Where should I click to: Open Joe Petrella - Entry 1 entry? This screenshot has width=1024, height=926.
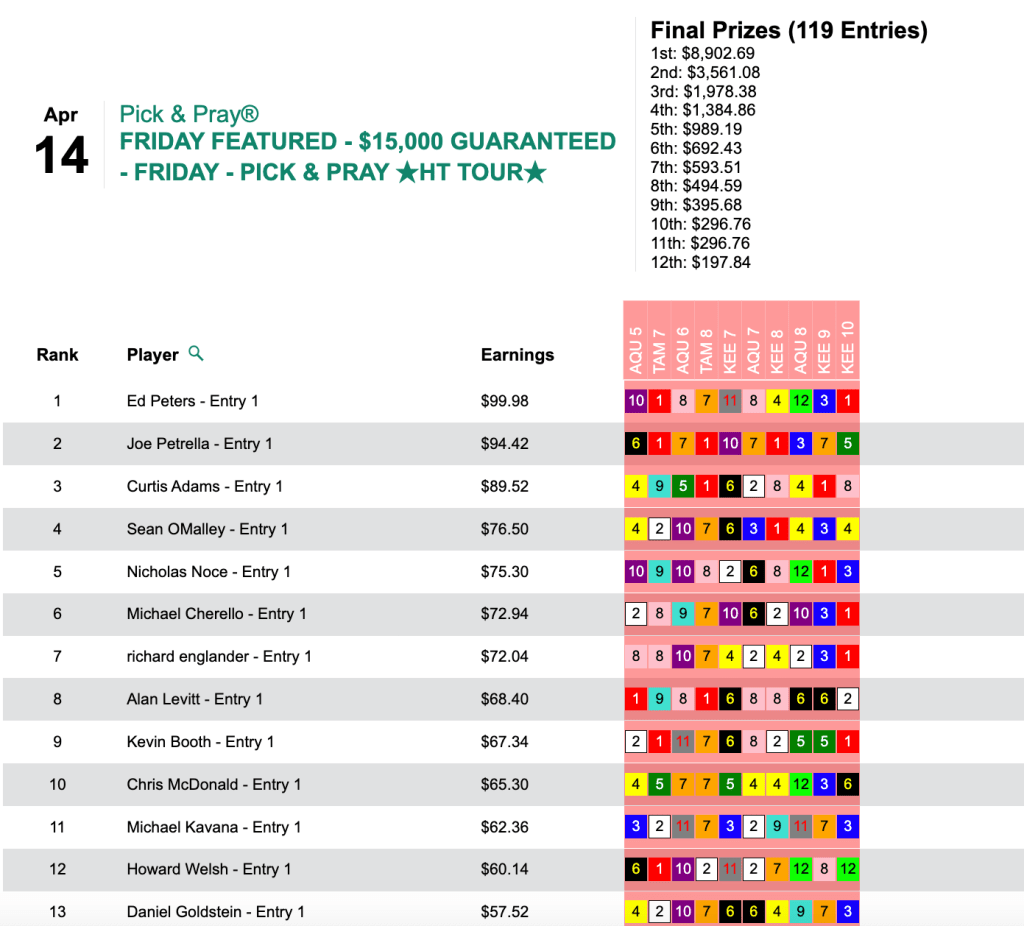199,444
